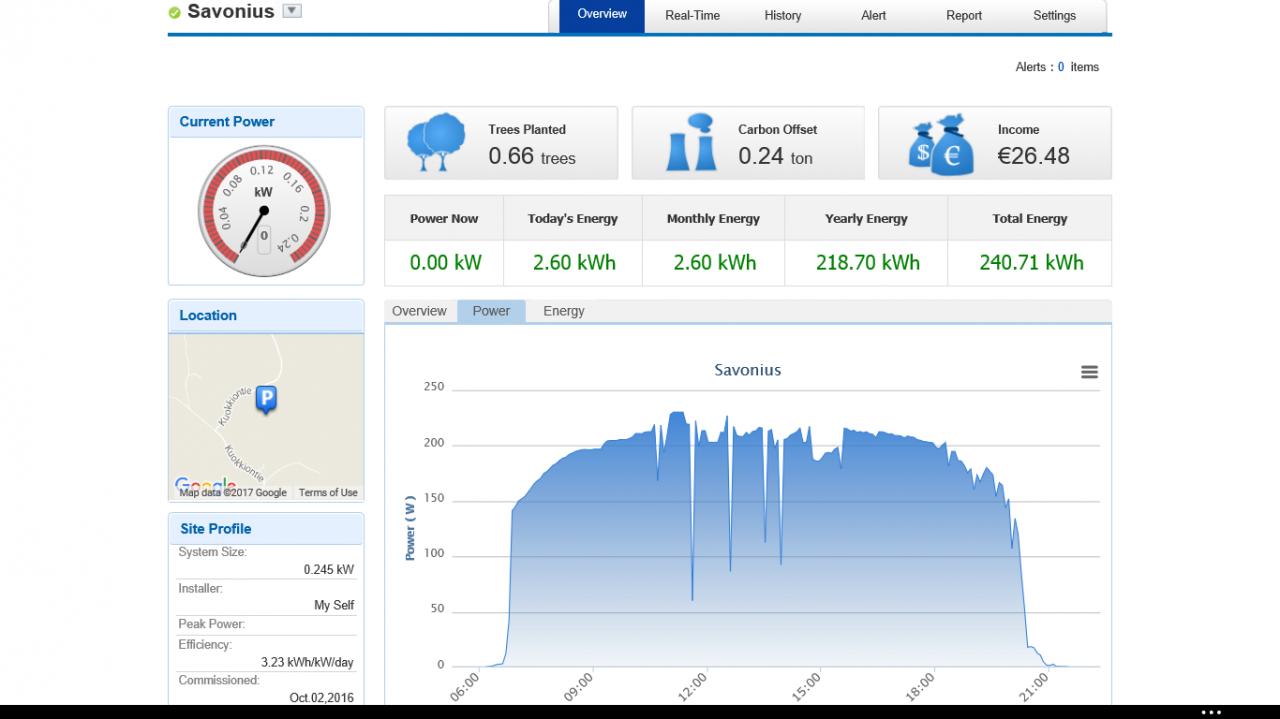1280x719 pixels.
Task: Switch to the Real-Time tab
Action: pos(692,16)
